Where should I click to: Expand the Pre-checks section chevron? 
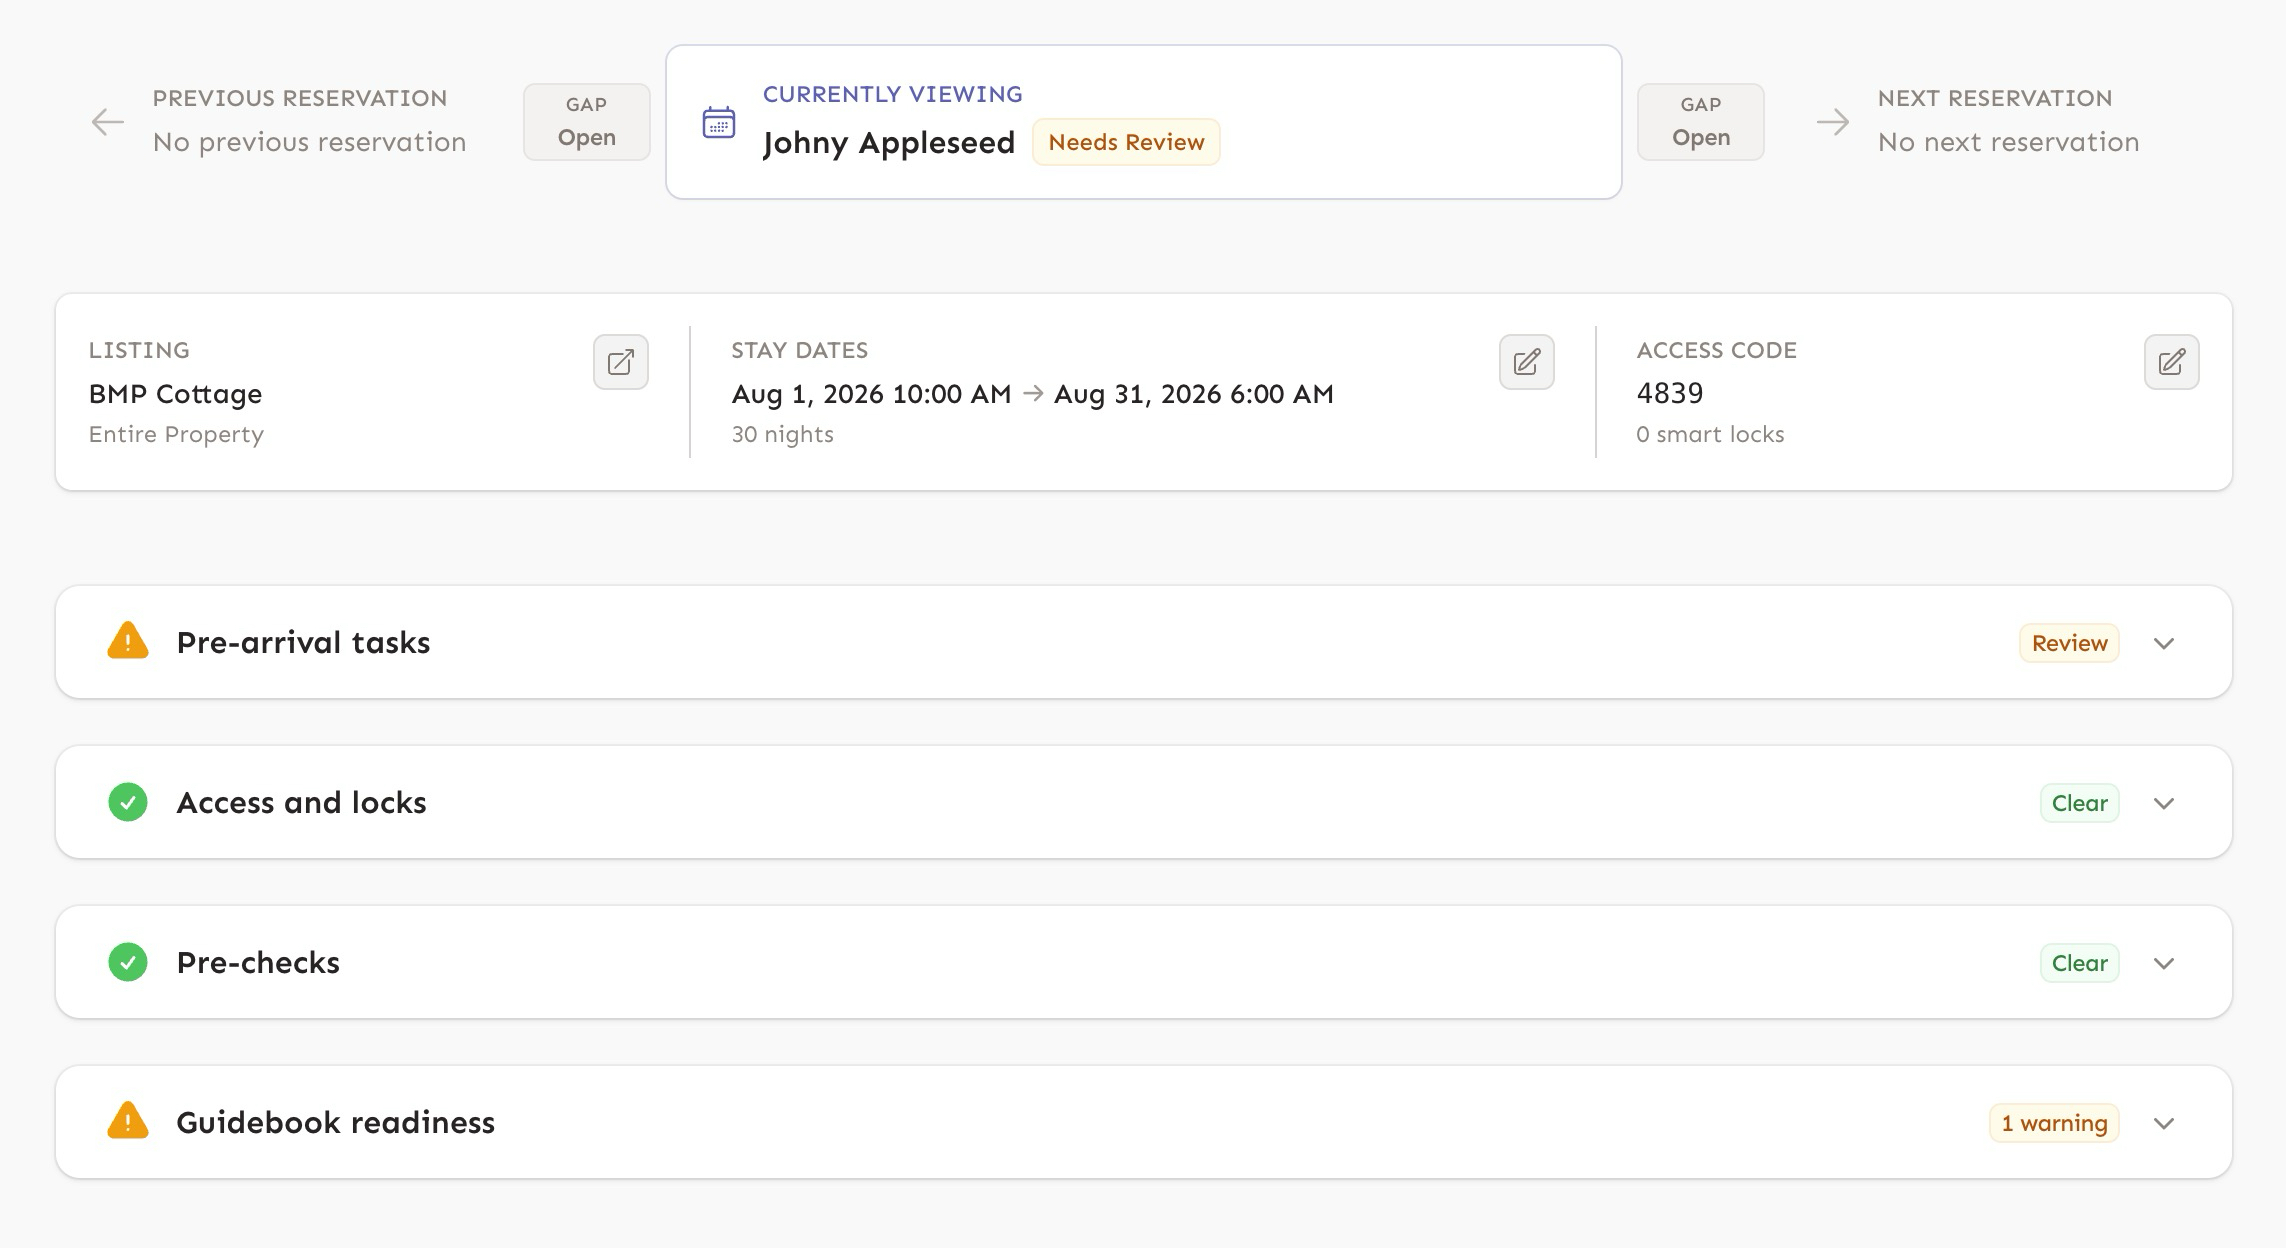2164,963
